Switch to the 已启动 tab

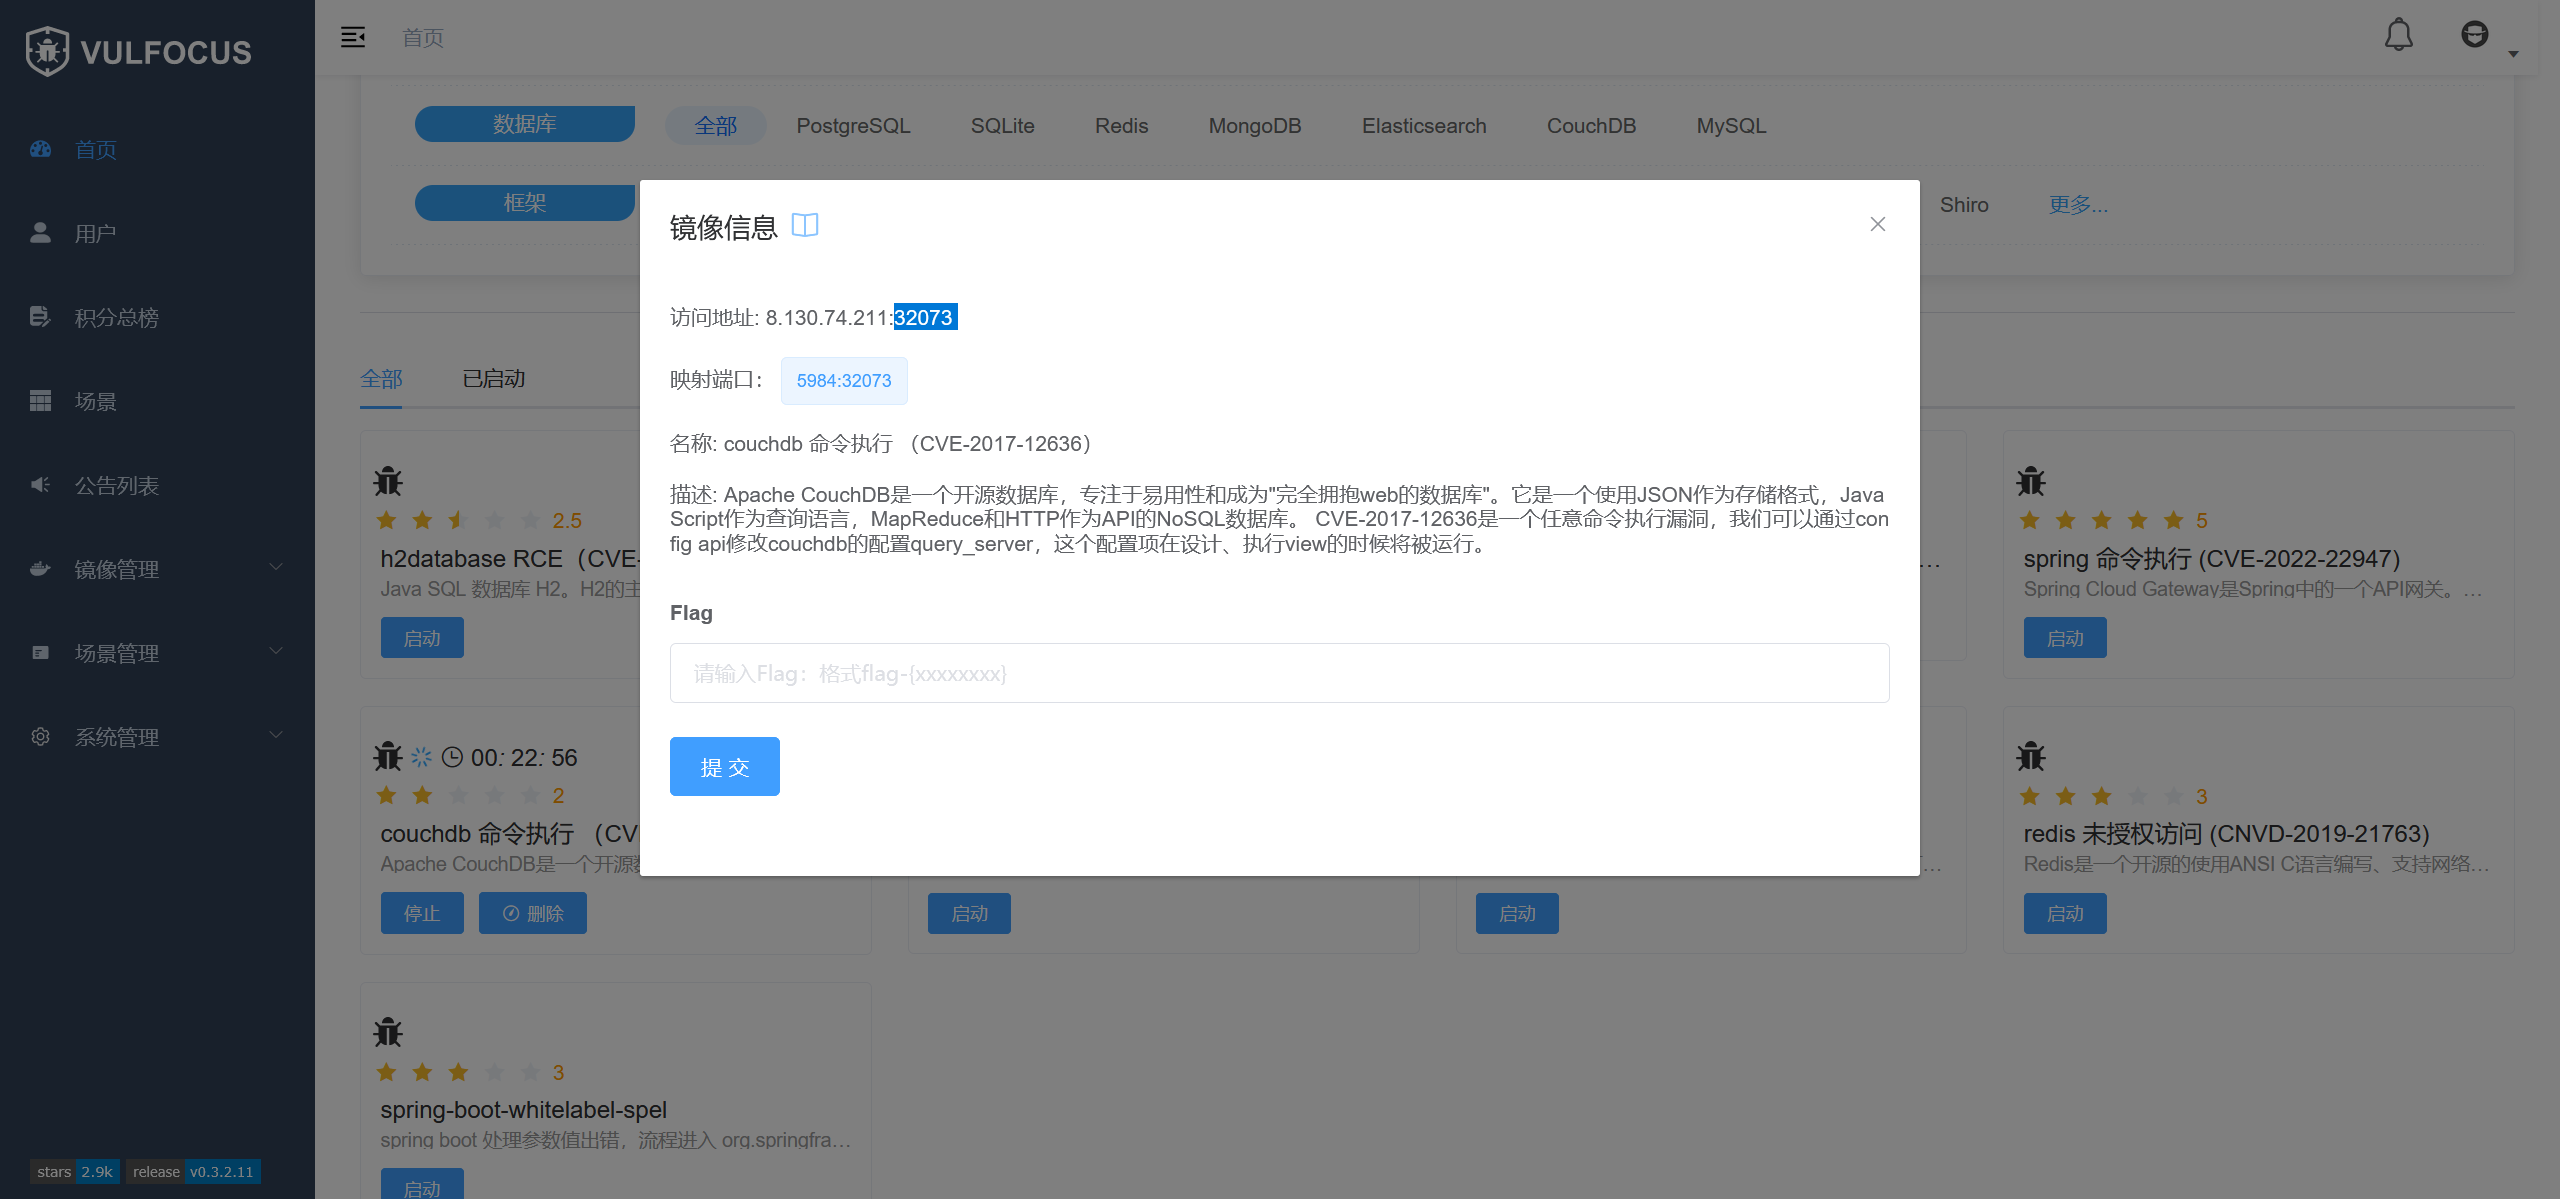click(x=493, y=379)
